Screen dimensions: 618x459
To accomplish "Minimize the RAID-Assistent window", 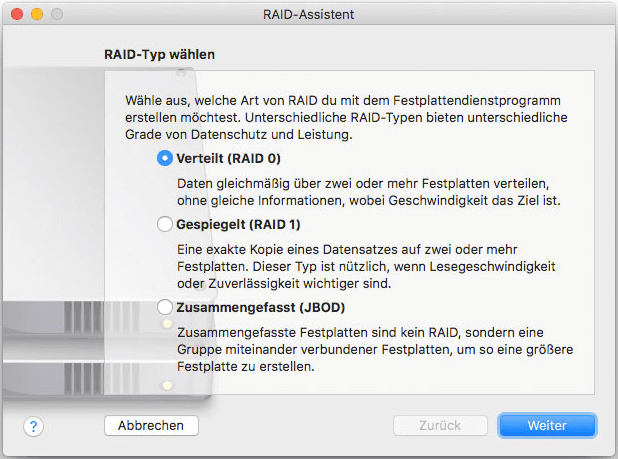I will (37, 14).
